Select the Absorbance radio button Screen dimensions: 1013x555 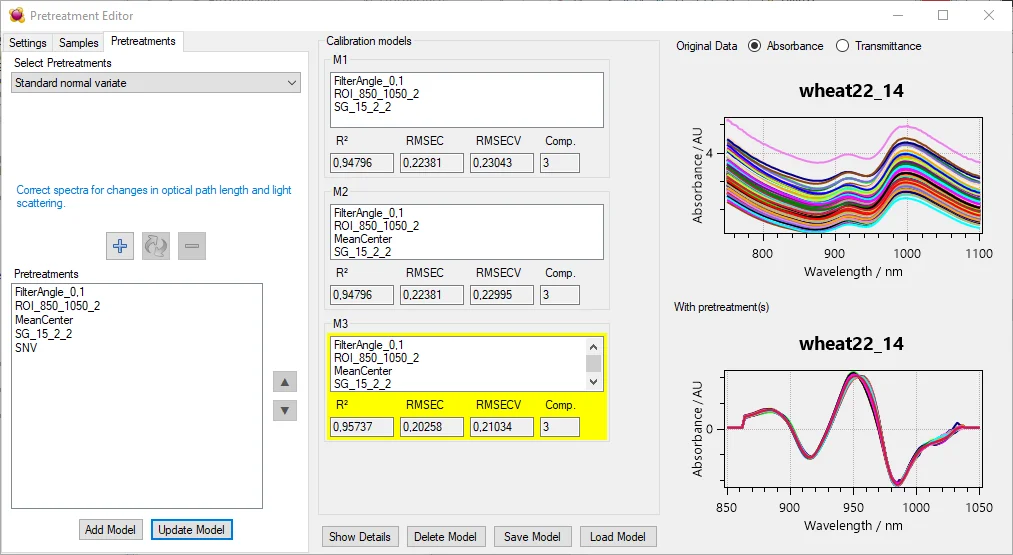coord(755,46)
